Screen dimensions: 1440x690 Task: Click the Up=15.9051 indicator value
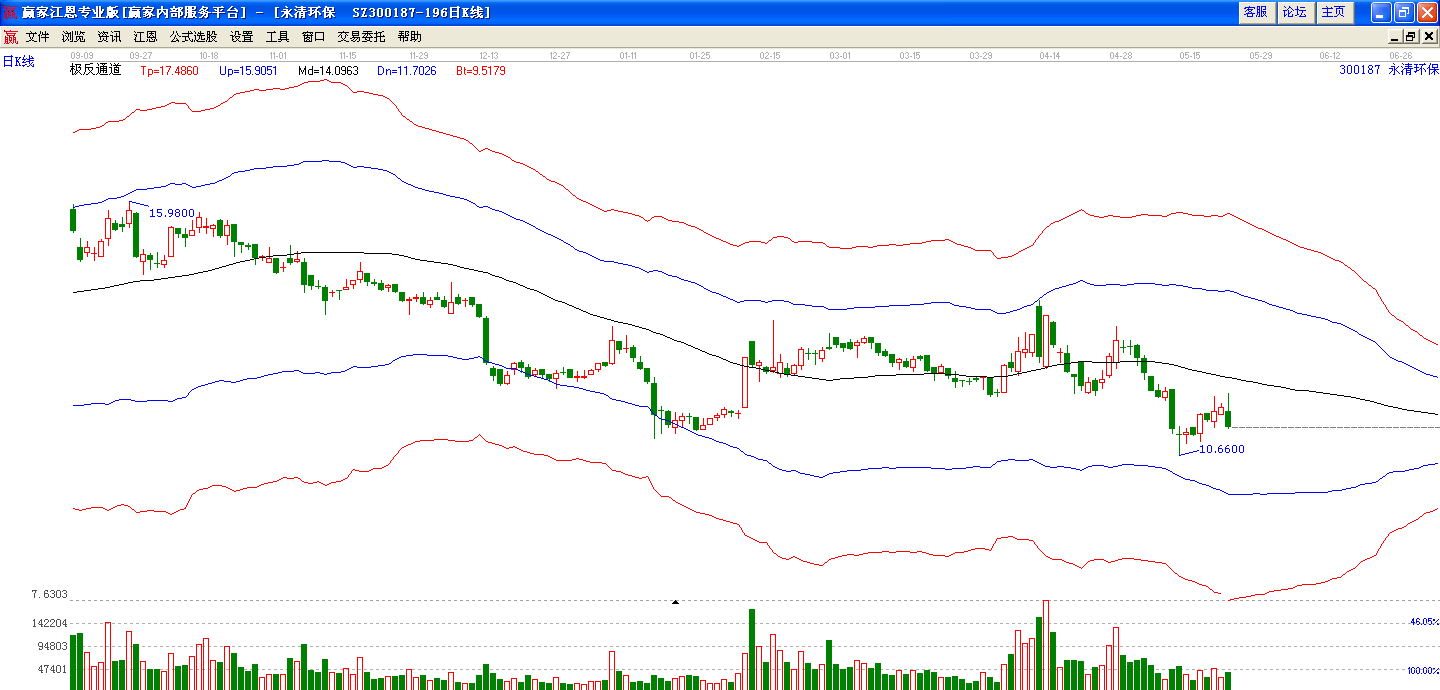click(249, 71)
